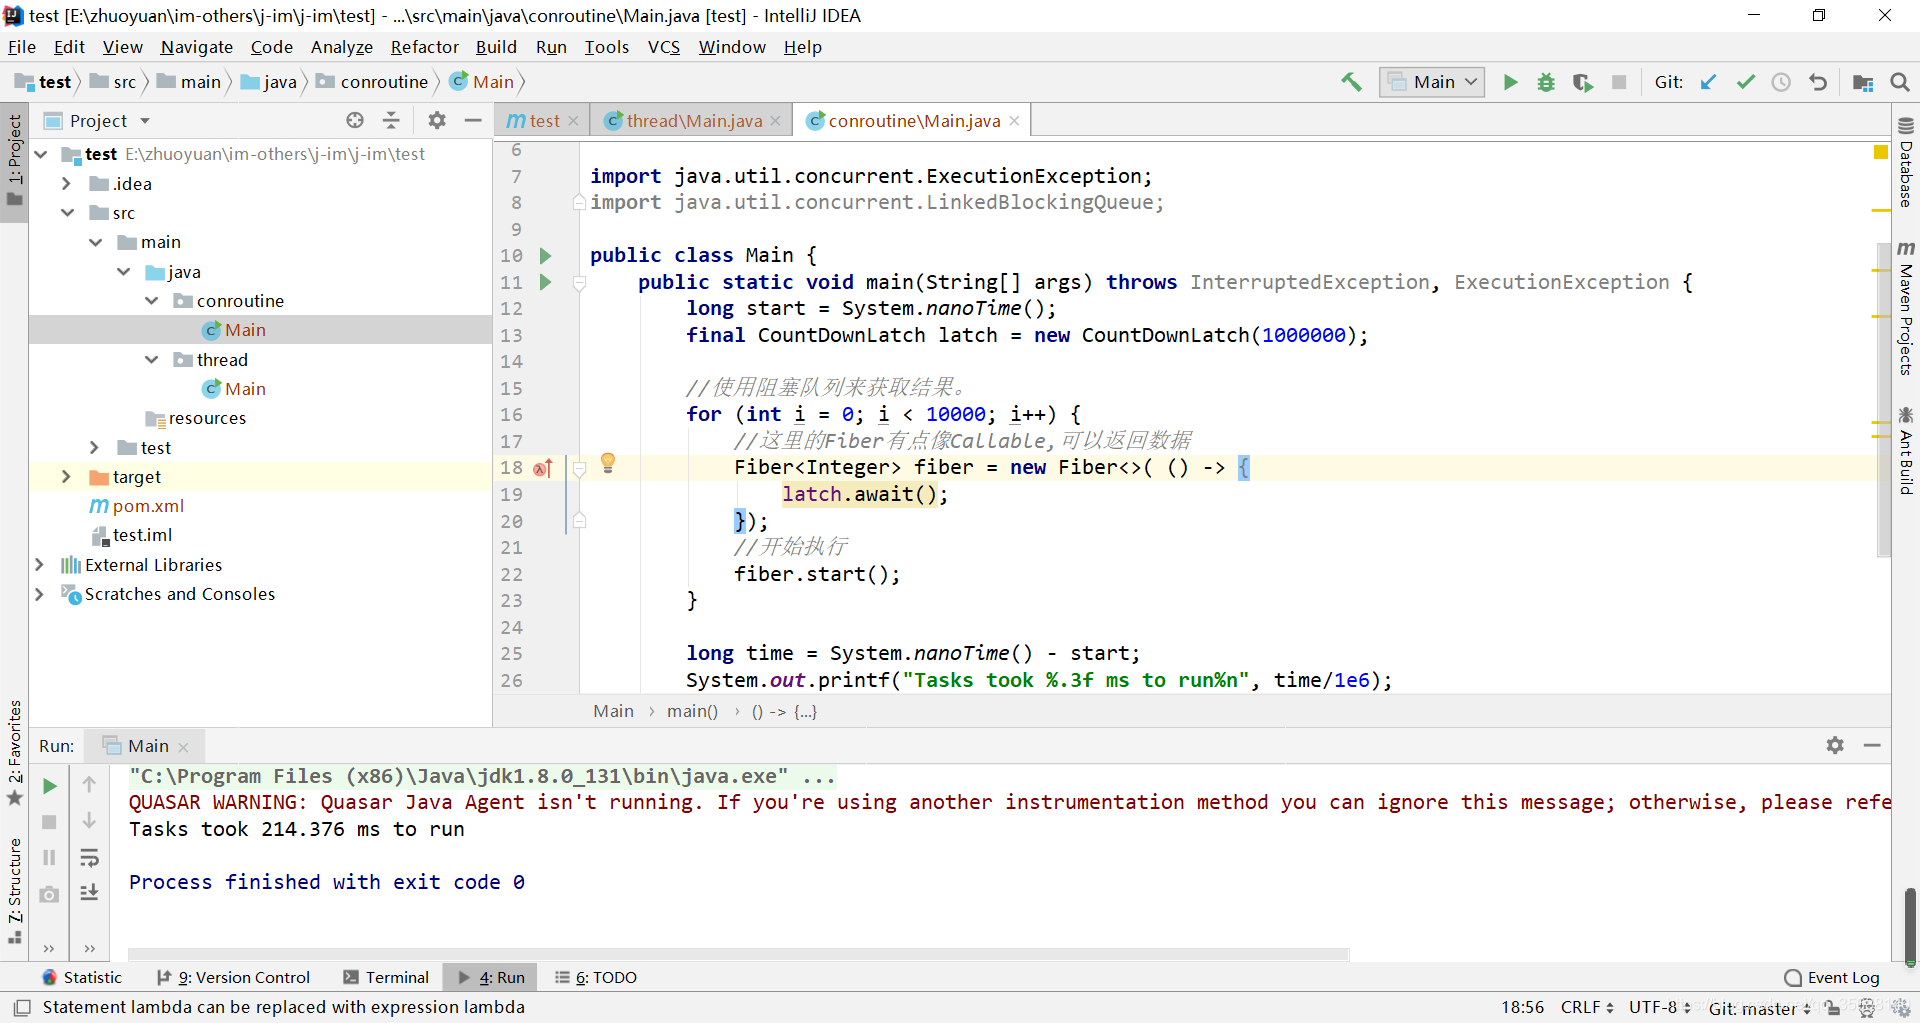Open Project panel settings gear
Image resolution: width=1920 pixels, height=1023 pixels.
437,120
